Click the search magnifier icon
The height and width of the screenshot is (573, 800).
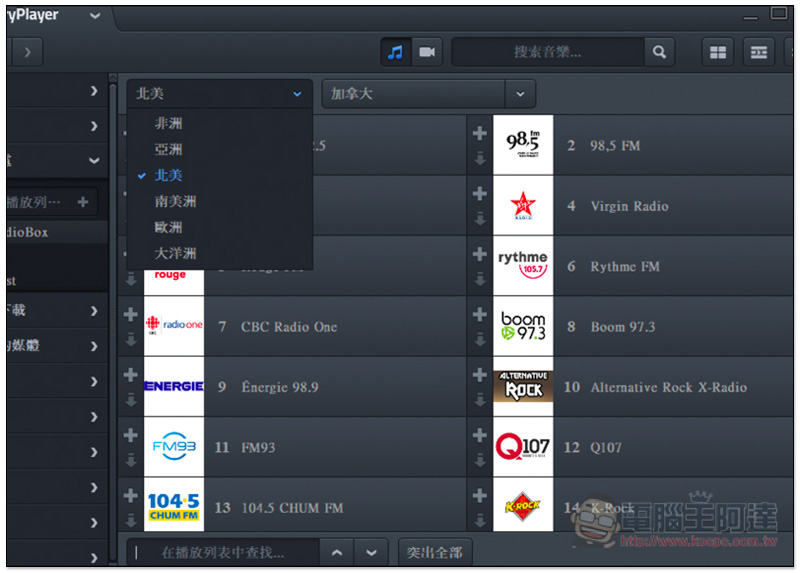(659, 52)
